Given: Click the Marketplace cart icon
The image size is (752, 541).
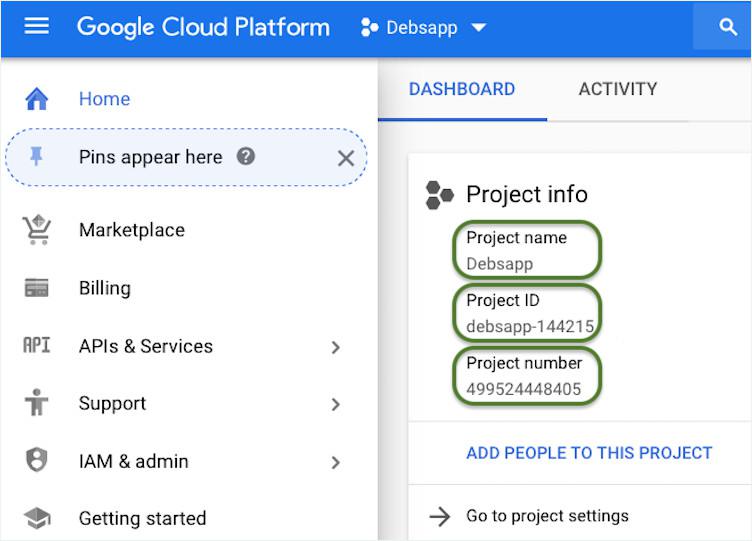Looking at the screenshot, I should [x=37, y=230].
